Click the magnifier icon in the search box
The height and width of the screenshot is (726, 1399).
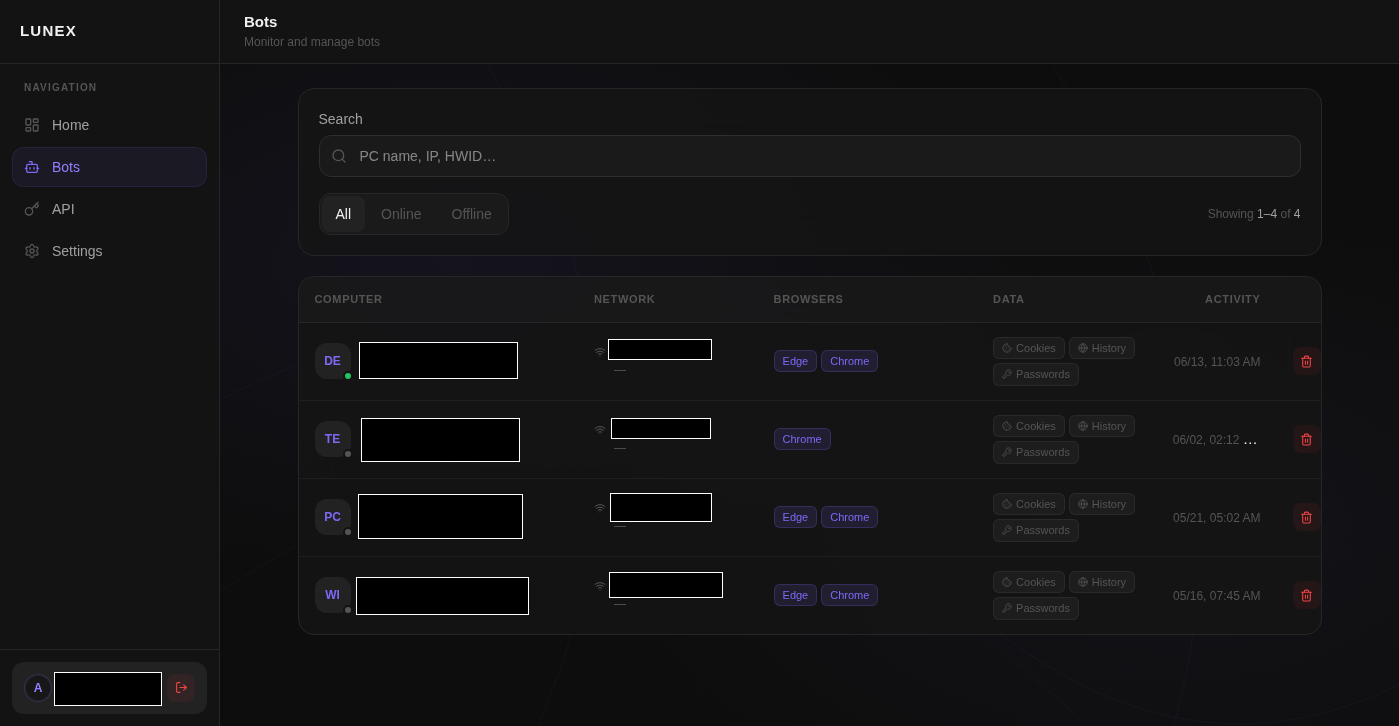coord(339,156)
